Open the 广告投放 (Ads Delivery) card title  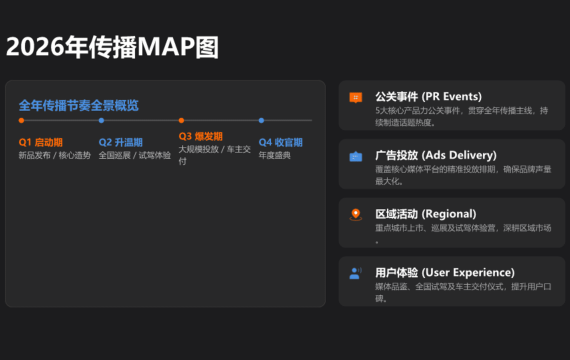tap(436, 155)
